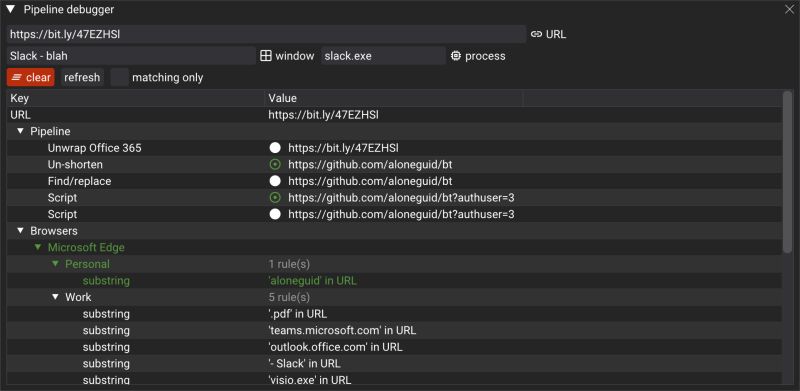800x391 pixels.
Task: Collapse the Personal profile node
Action: click(55, 264)
